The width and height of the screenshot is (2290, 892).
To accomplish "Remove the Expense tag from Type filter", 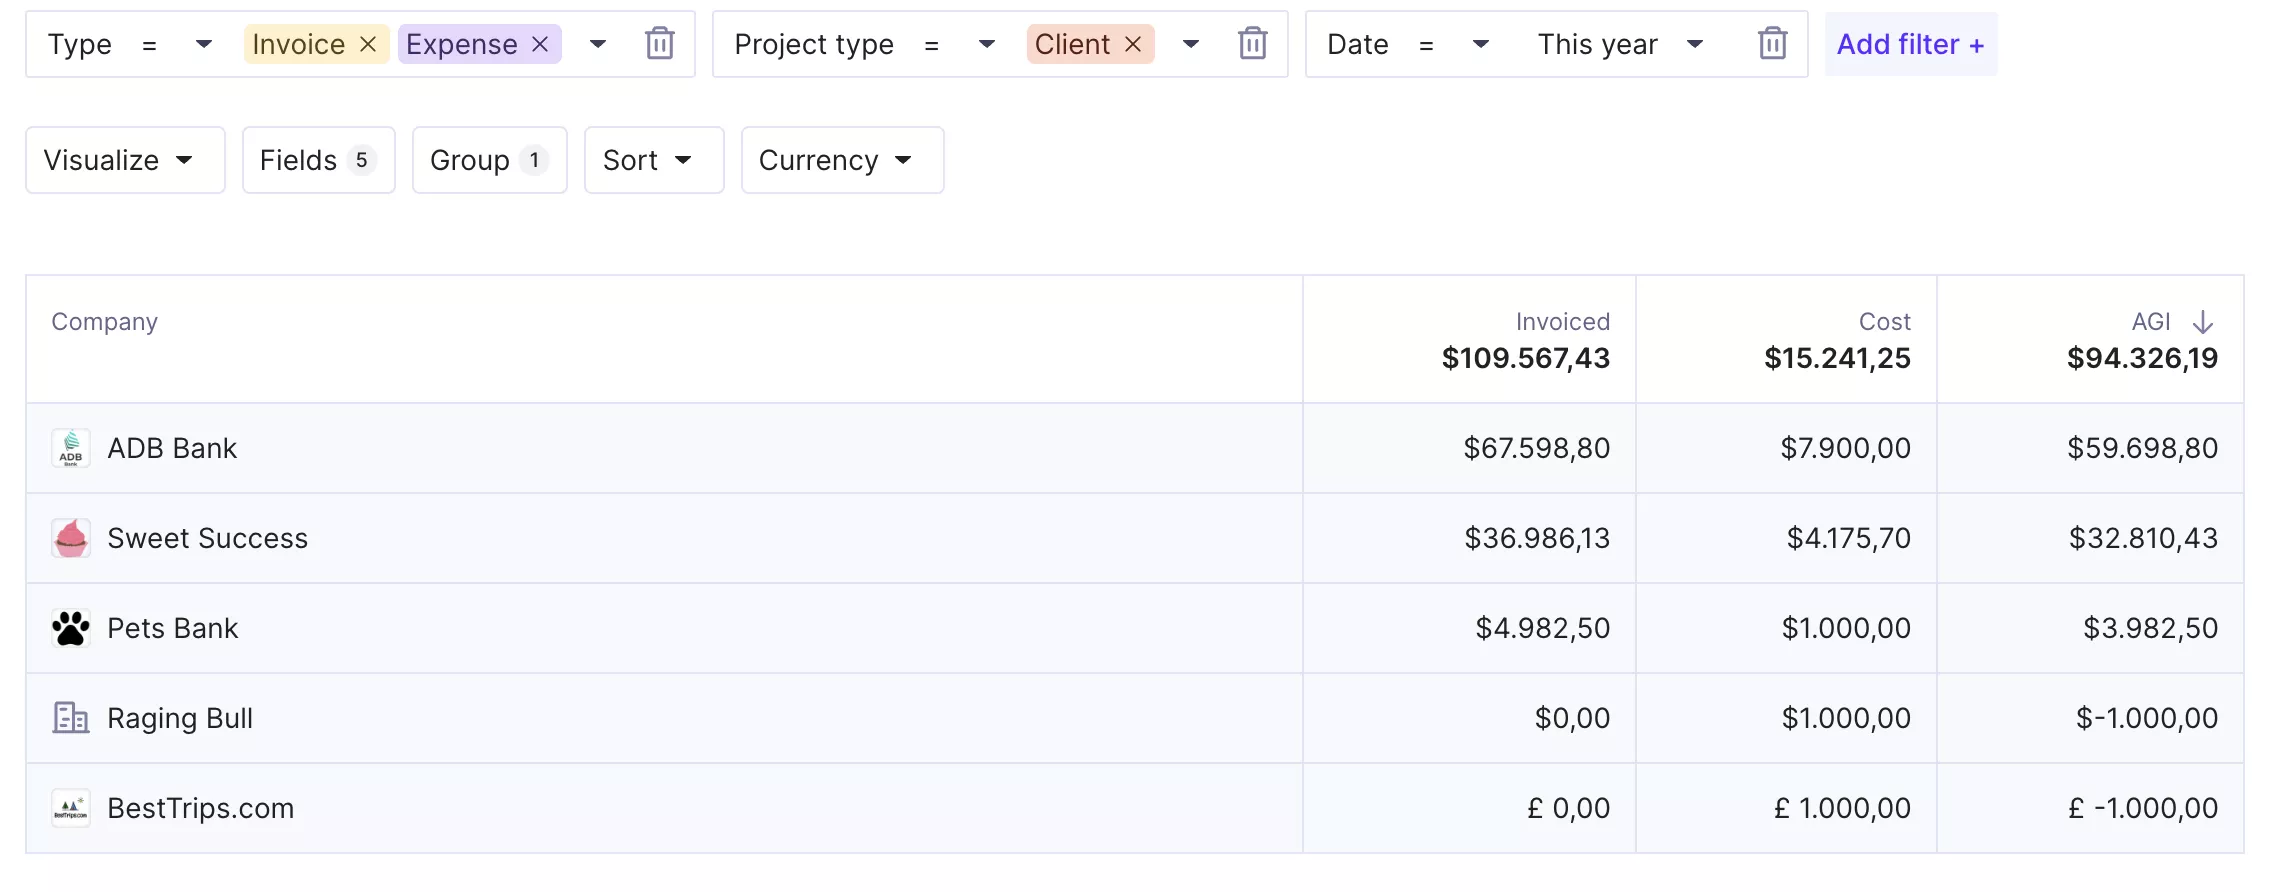I will click(x=540, y=44).
